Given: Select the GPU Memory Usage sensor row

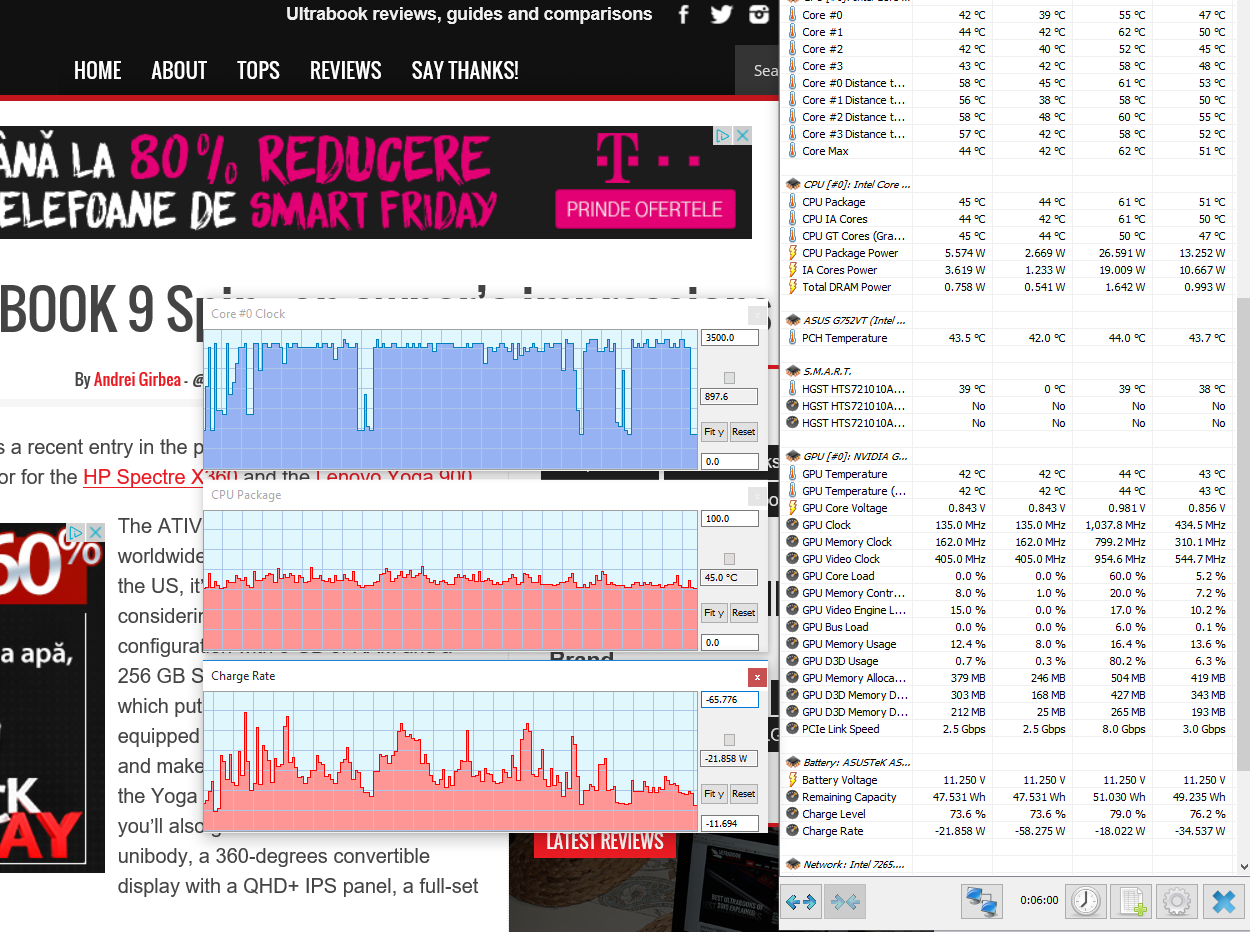Looking at the screenshot, I should 1007,644.
